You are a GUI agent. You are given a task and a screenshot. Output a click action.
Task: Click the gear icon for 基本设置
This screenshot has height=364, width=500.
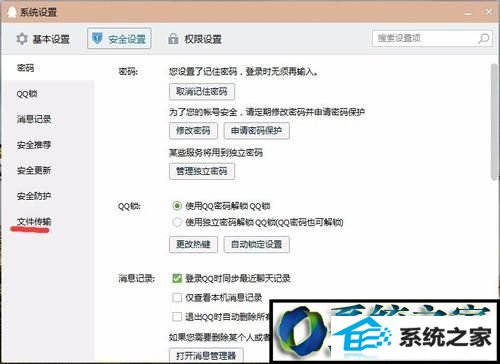[x=22, y=39]
